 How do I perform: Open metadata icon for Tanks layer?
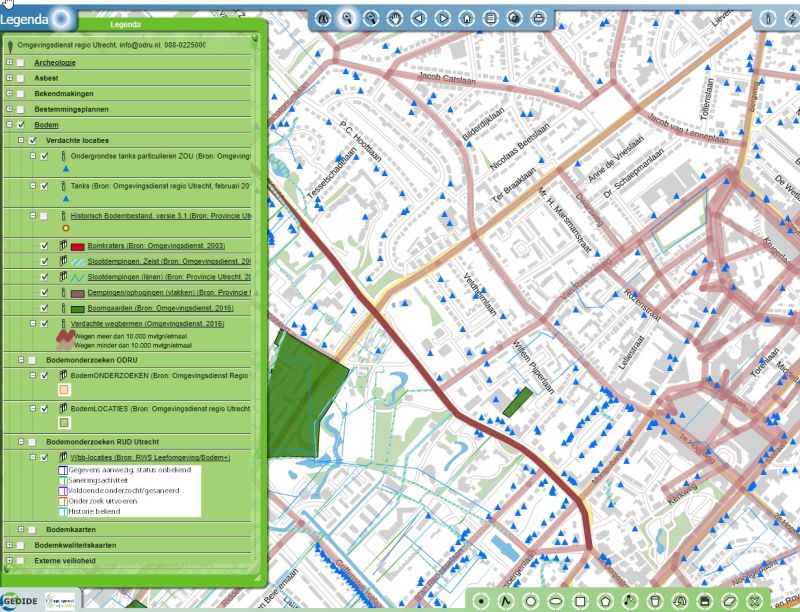pyautogui.click(x=63, y=186)
